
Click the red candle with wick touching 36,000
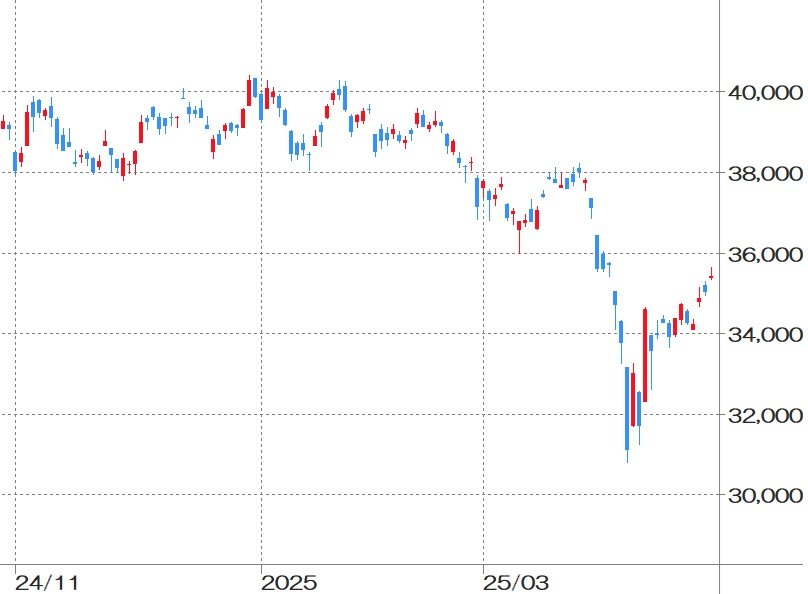pyautogui.click(x=519, y=227)
